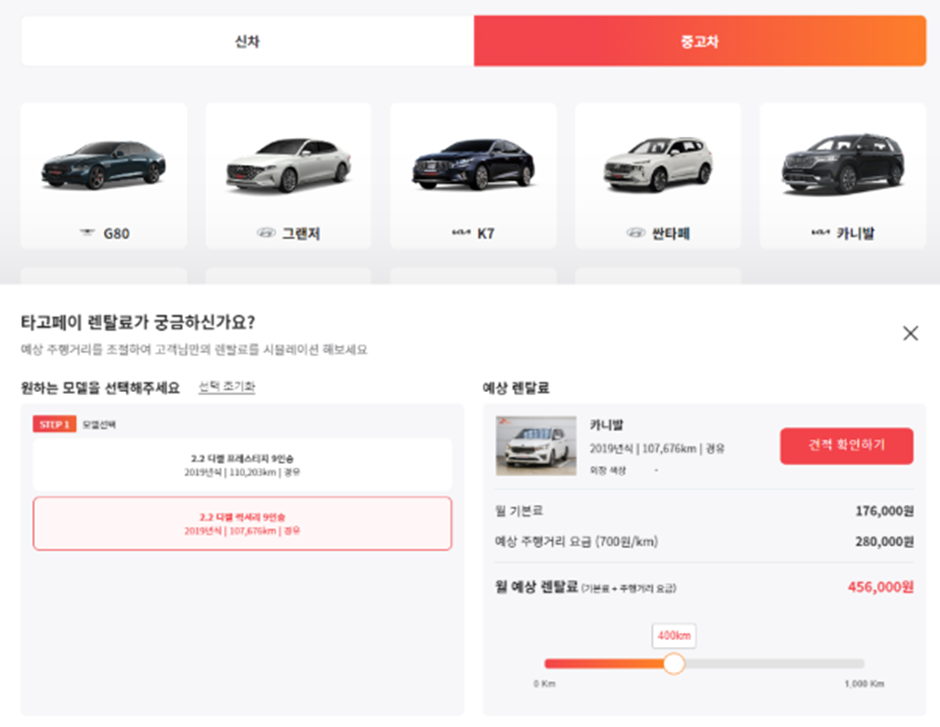
Task: Click the 타고페이 렌탈료가 궁금하신가요? heading
Action: [138, 322]
